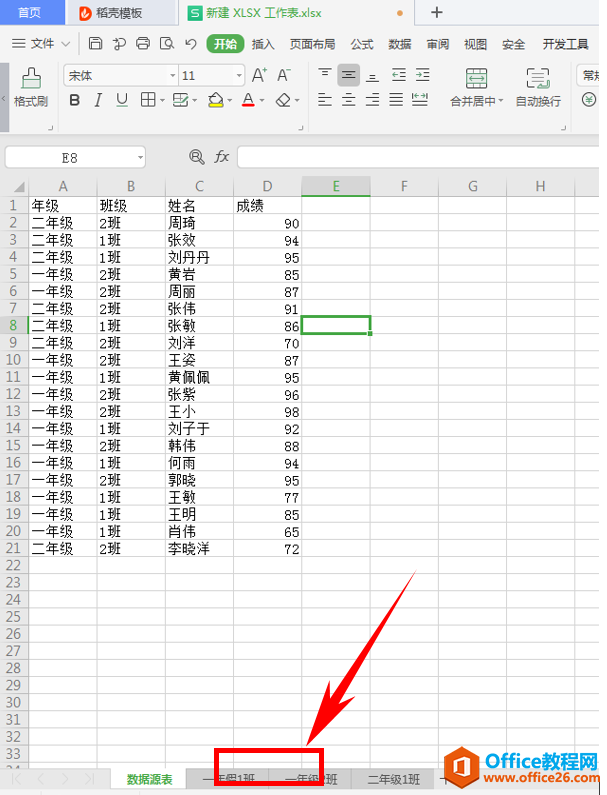Image resolution: width=607 pixels, height=795 pixels.
Task: Open a new document tab with plus
Action: tap(437, 12)
